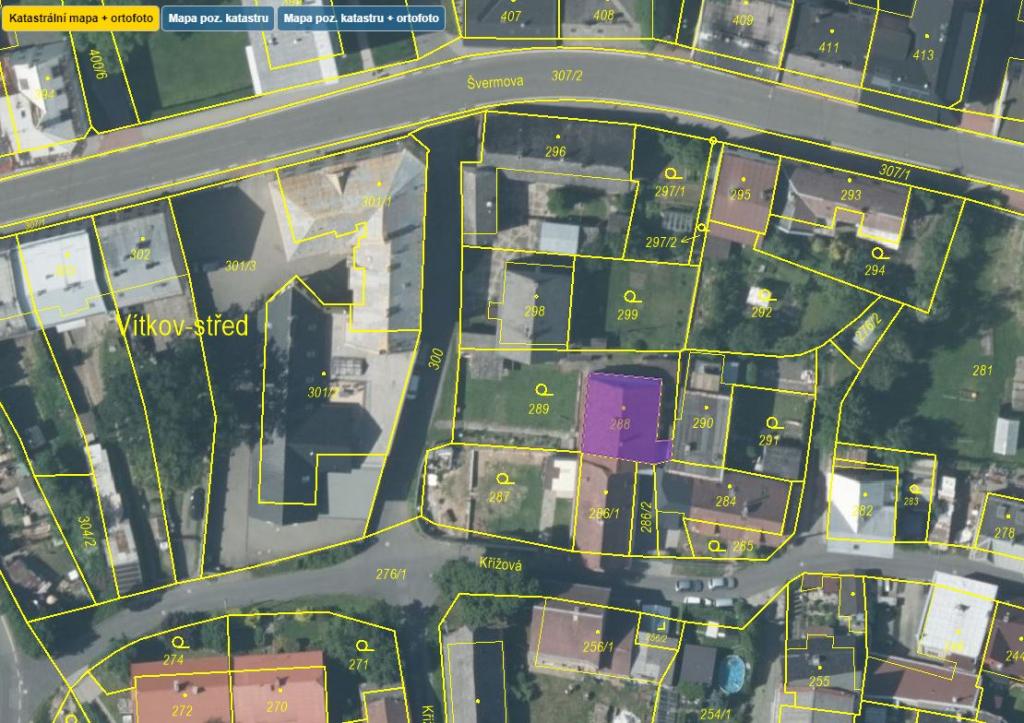Click the garden symbol on parcel 287

click(x=504, y=479)
